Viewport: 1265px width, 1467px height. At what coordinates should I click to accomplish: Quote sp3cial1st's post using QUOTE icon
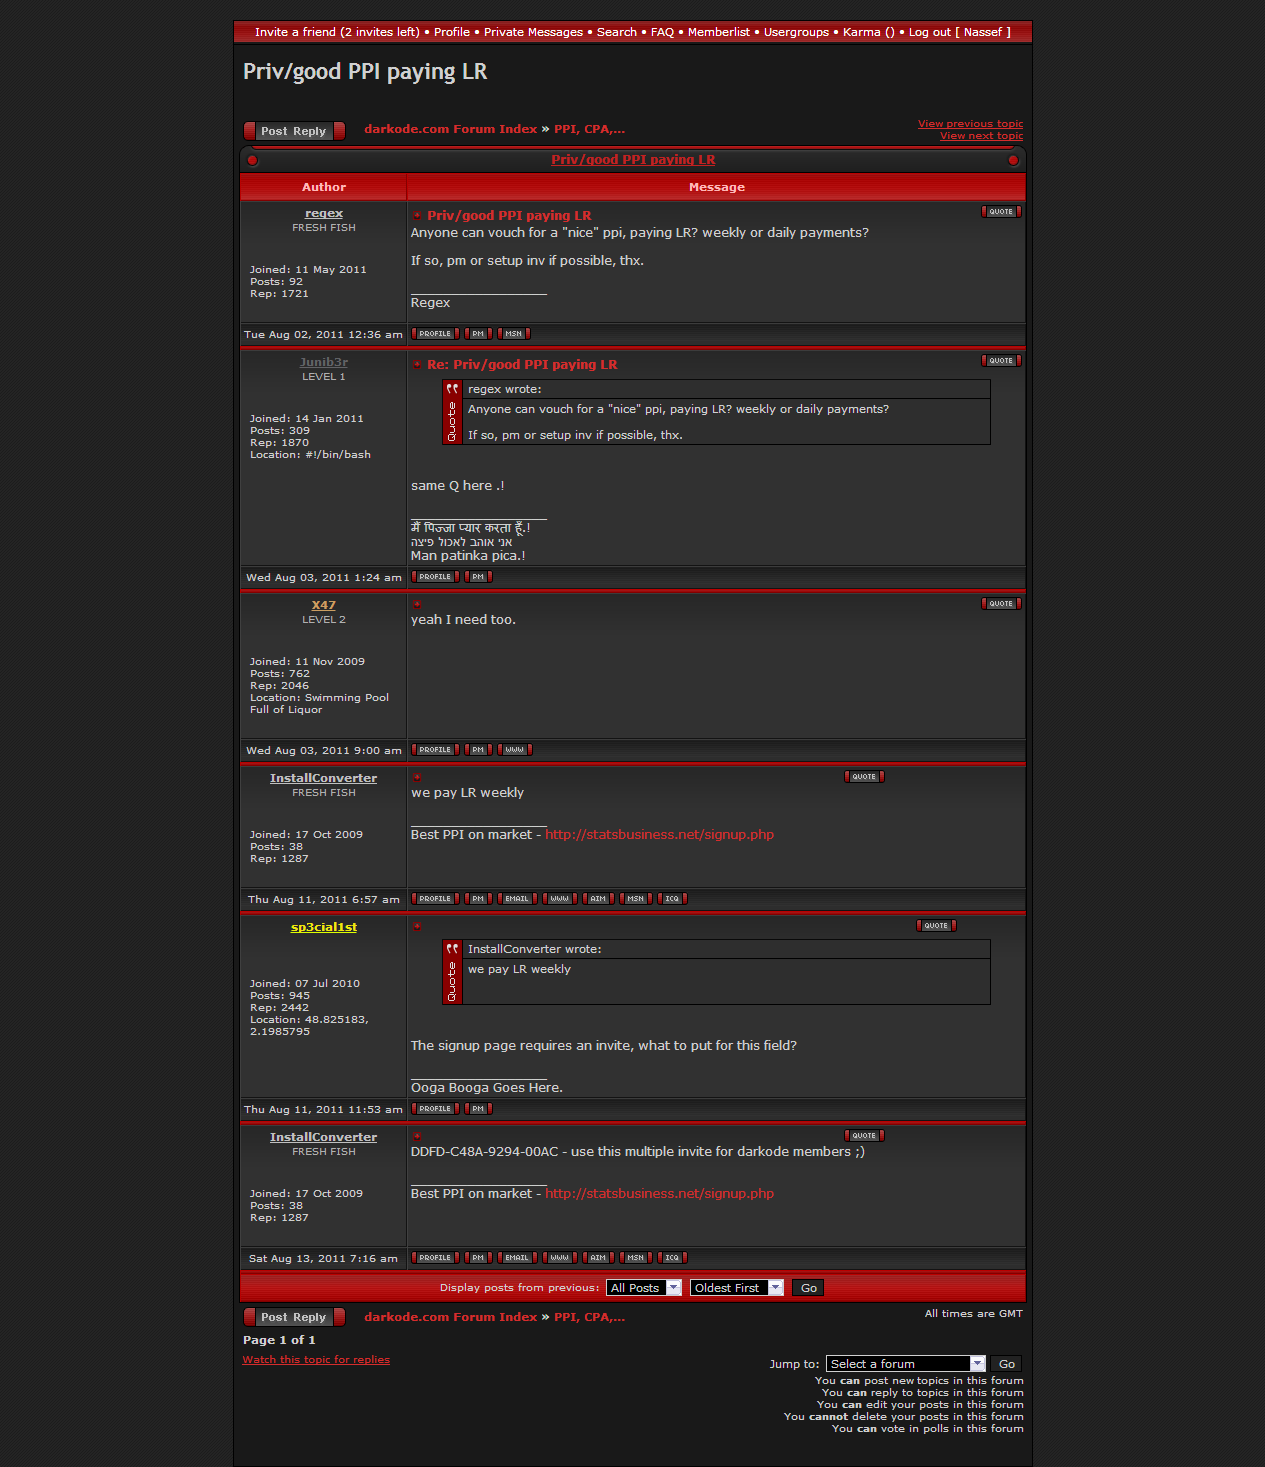935,926
